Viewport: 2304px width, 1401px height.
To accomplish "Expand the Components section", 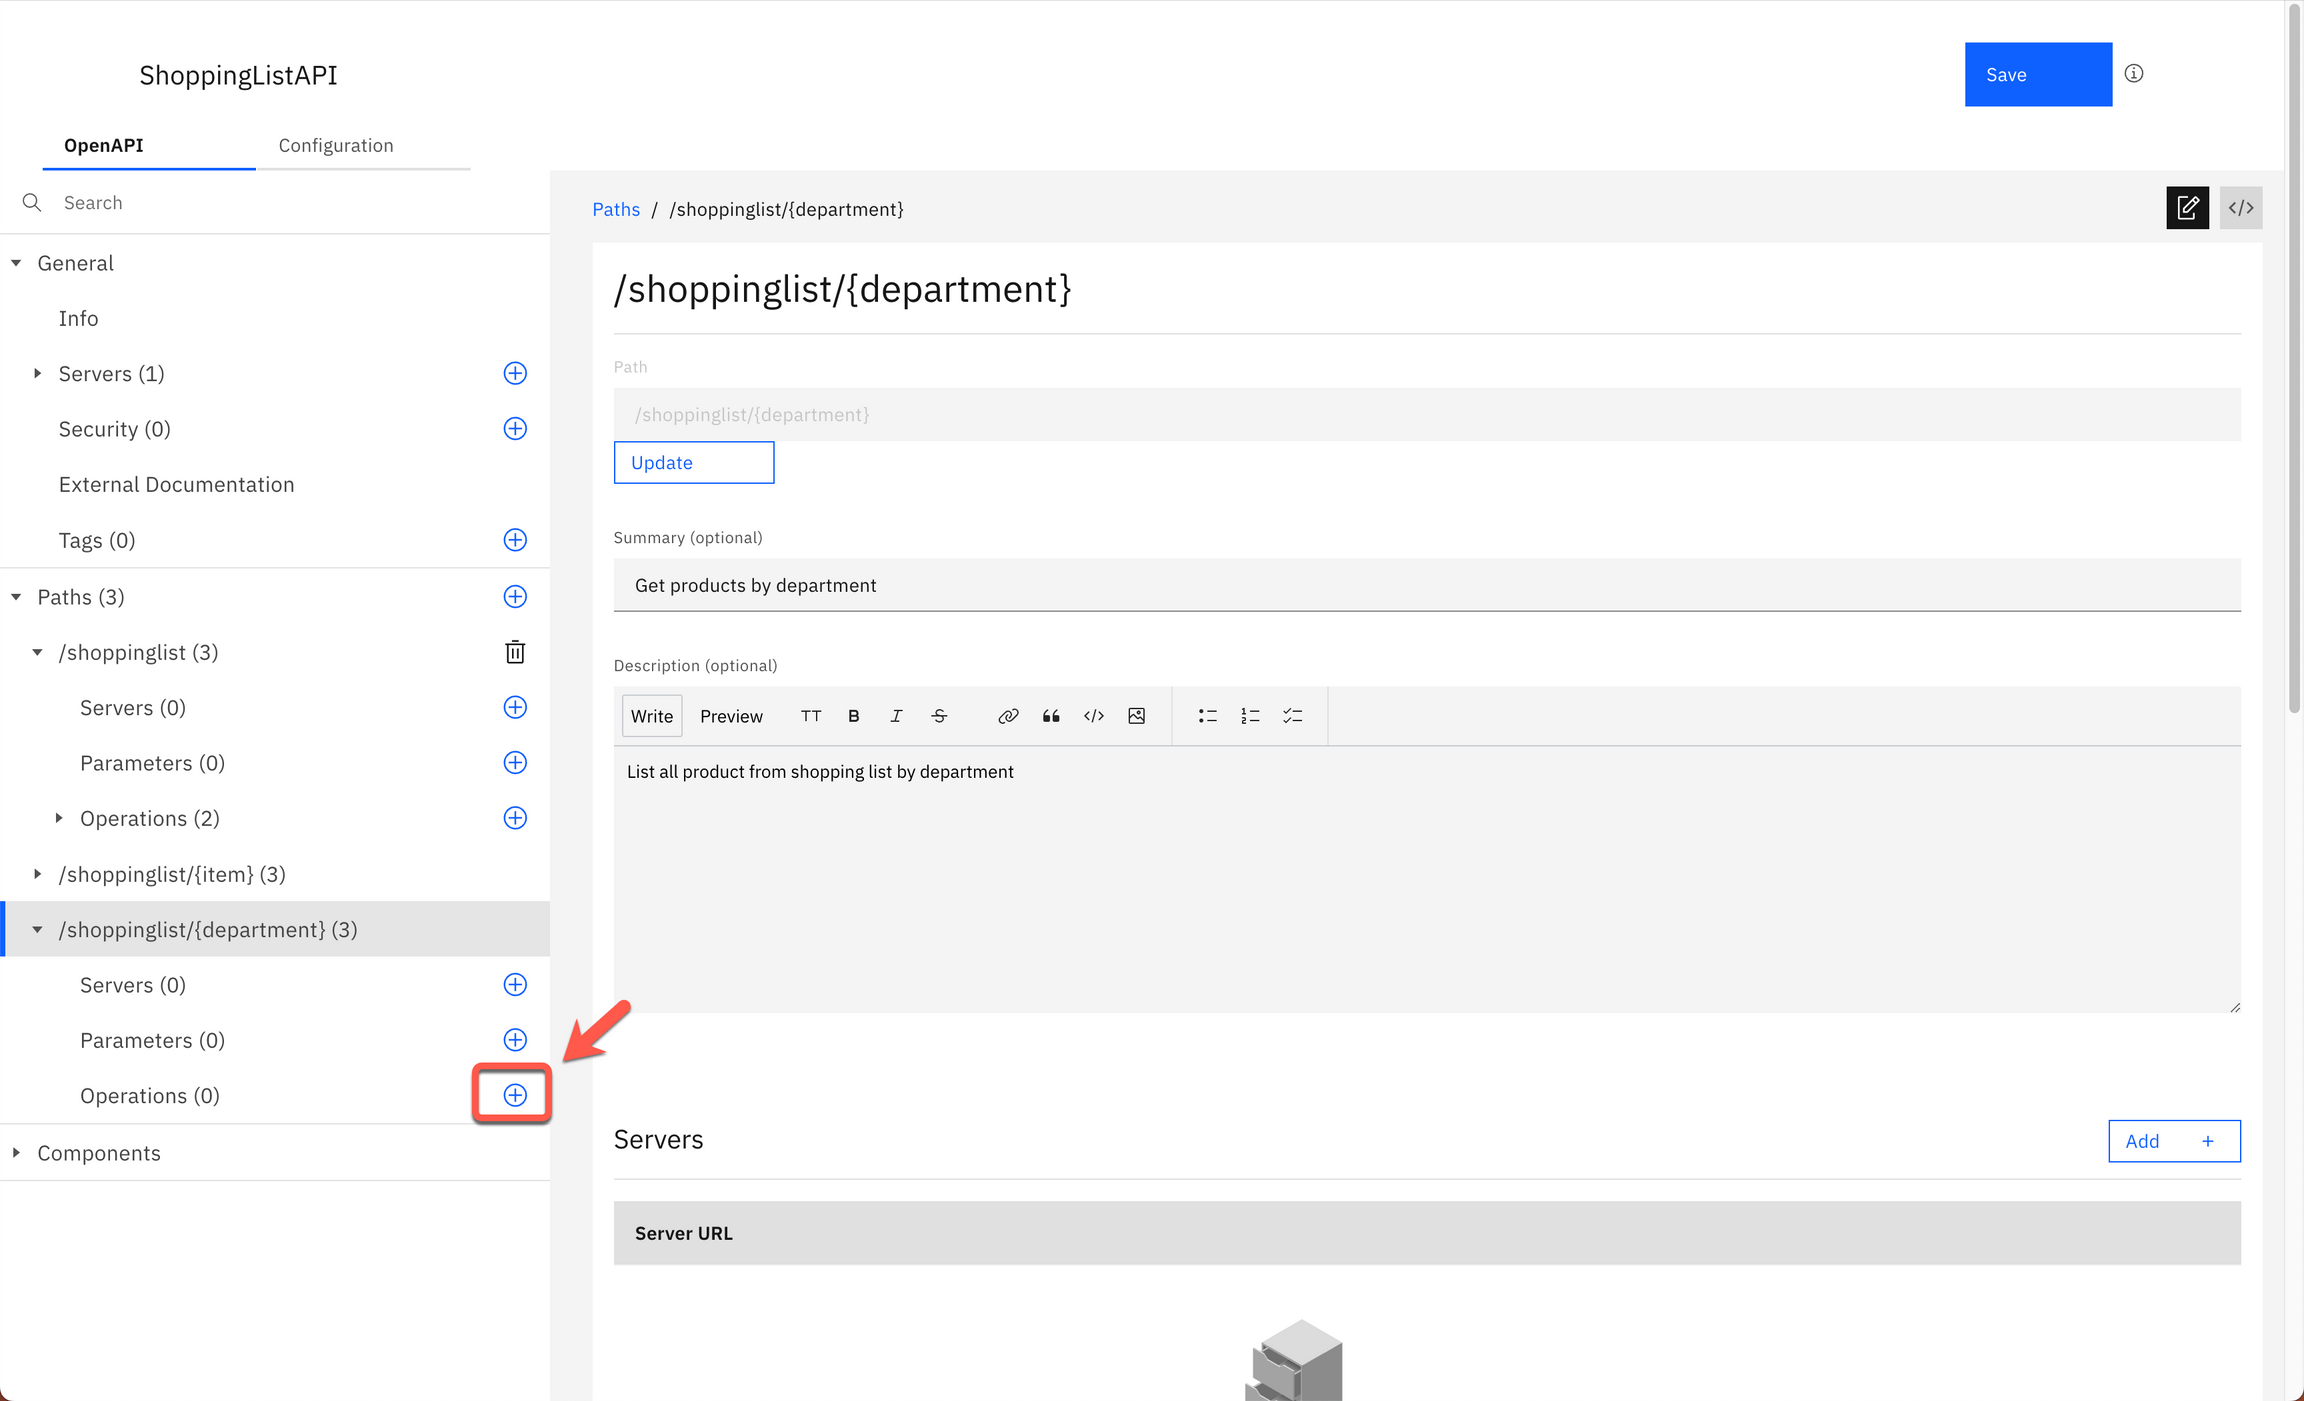I will point(15,1152).
